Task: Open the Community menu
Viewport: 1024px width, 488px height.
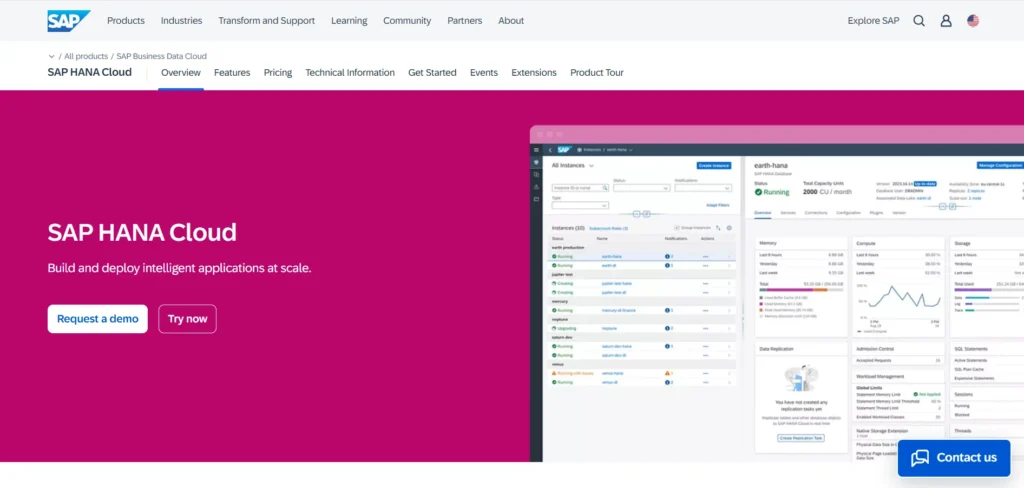Action: 407,20
